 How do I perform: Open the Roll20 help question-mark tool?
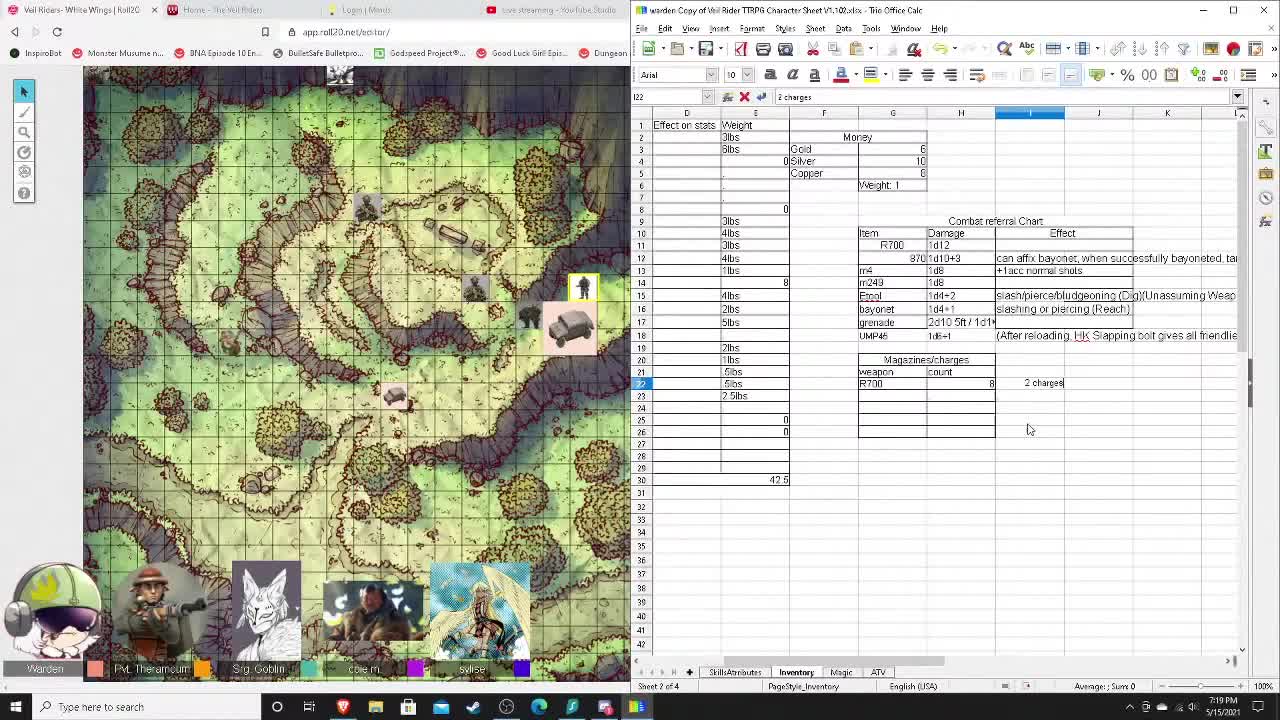(x=24, y=193)
